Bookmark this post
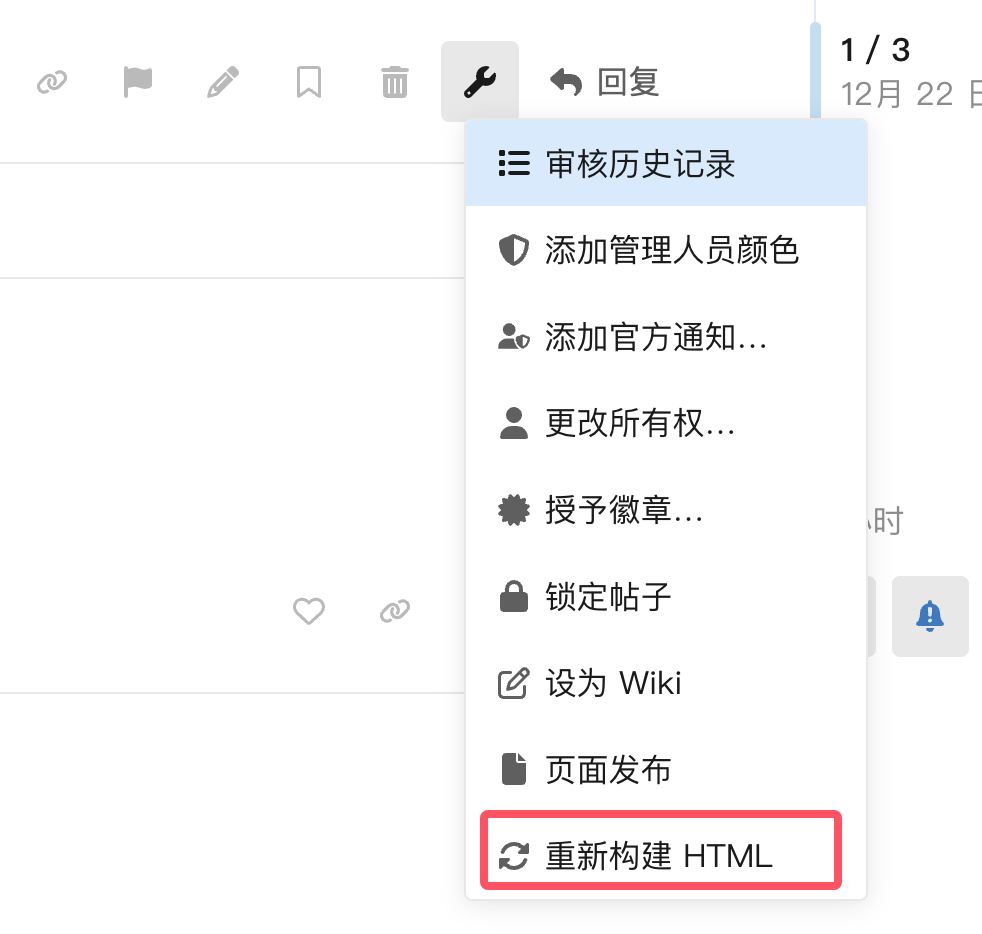This screenshot has height=934, width=982. [x=309, y=82]
